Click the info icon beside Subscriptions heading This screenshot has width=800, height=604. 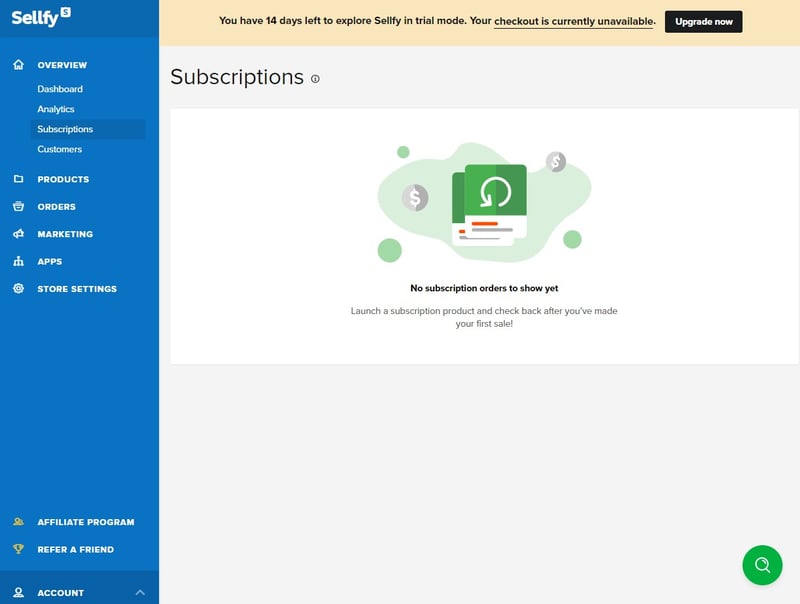coord(315,79)
